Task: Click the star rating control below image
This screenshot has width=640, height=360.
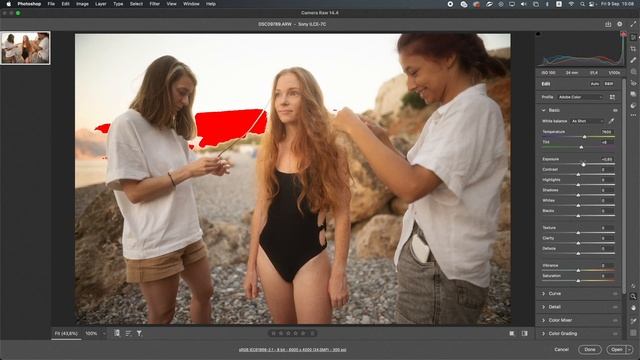Action: coord(292,333)
